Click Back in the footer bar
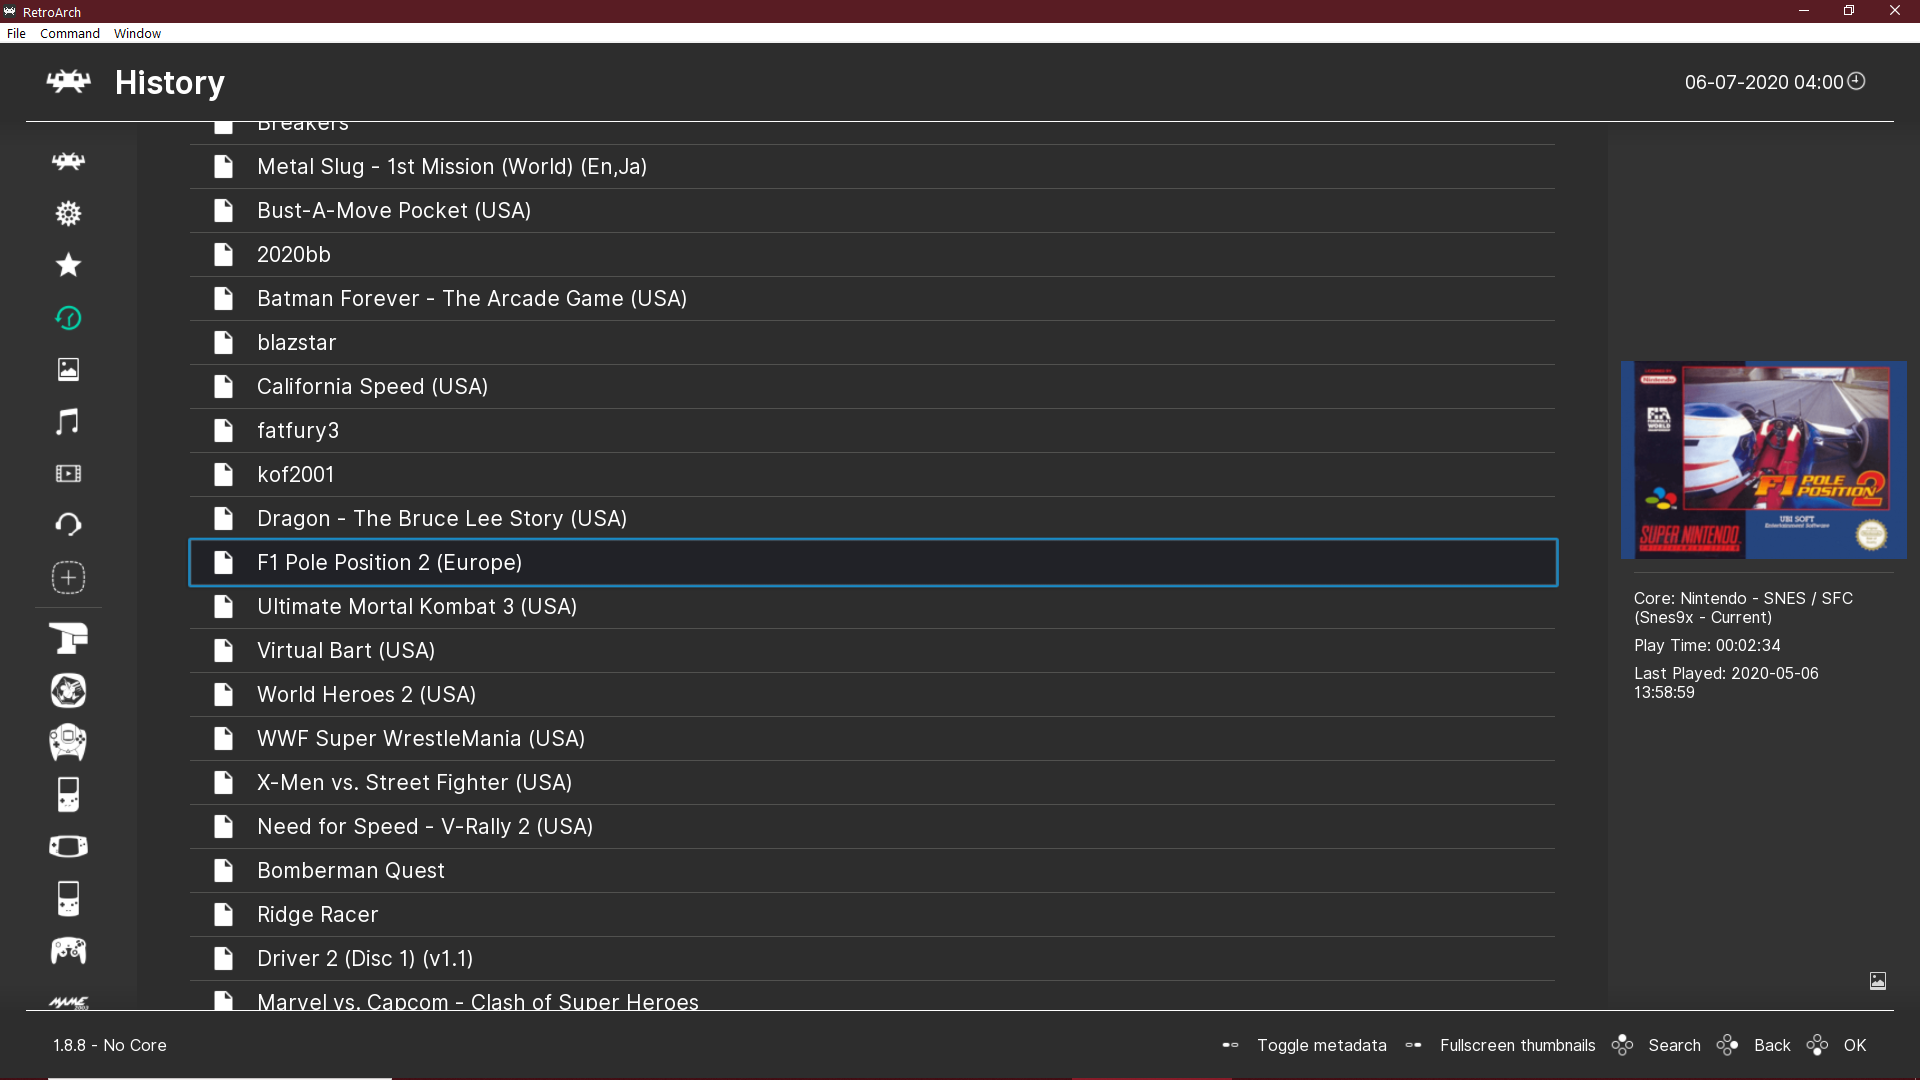This screenshot has width=1920, height=1080. (1772, 1045)
